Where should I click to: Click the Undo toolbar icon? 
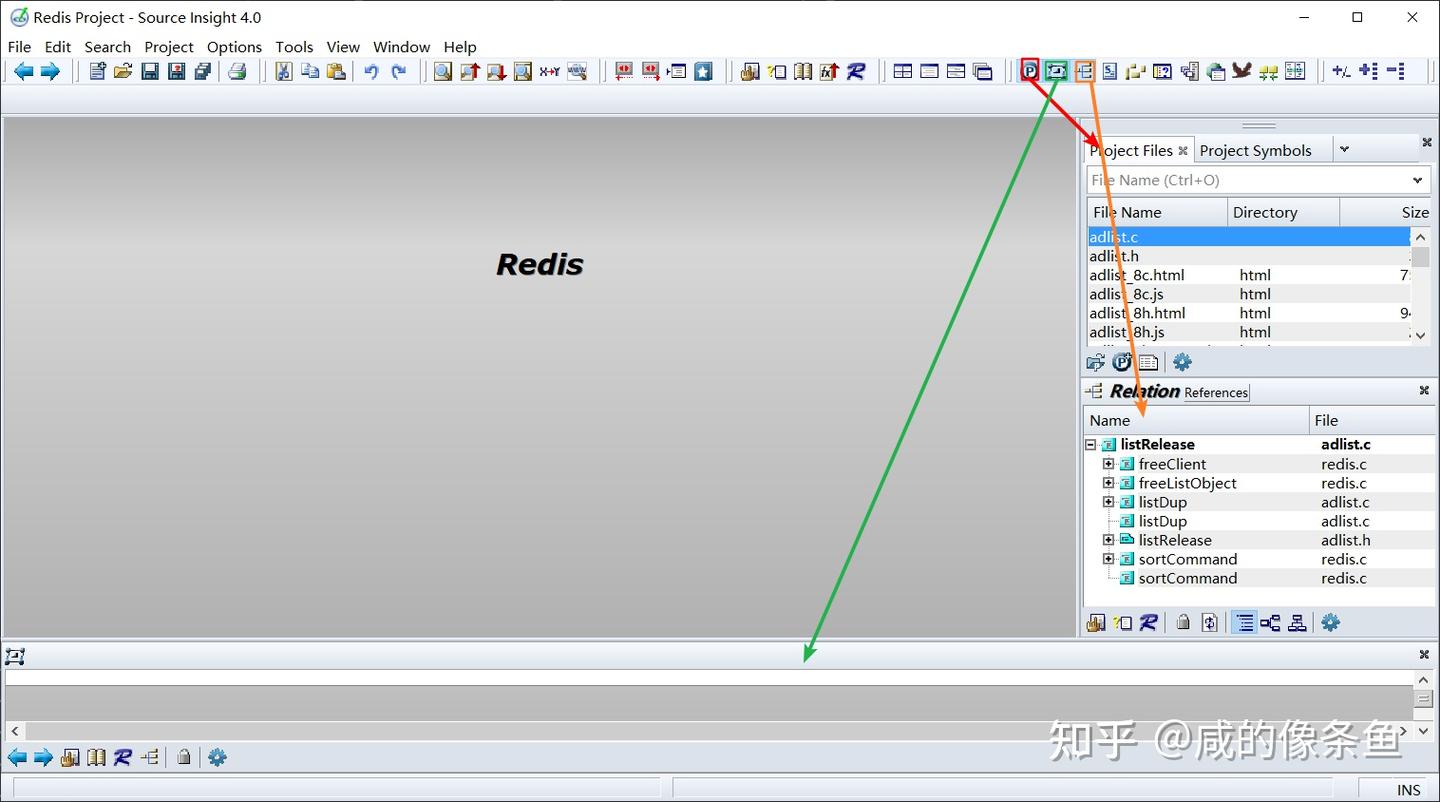371,71
